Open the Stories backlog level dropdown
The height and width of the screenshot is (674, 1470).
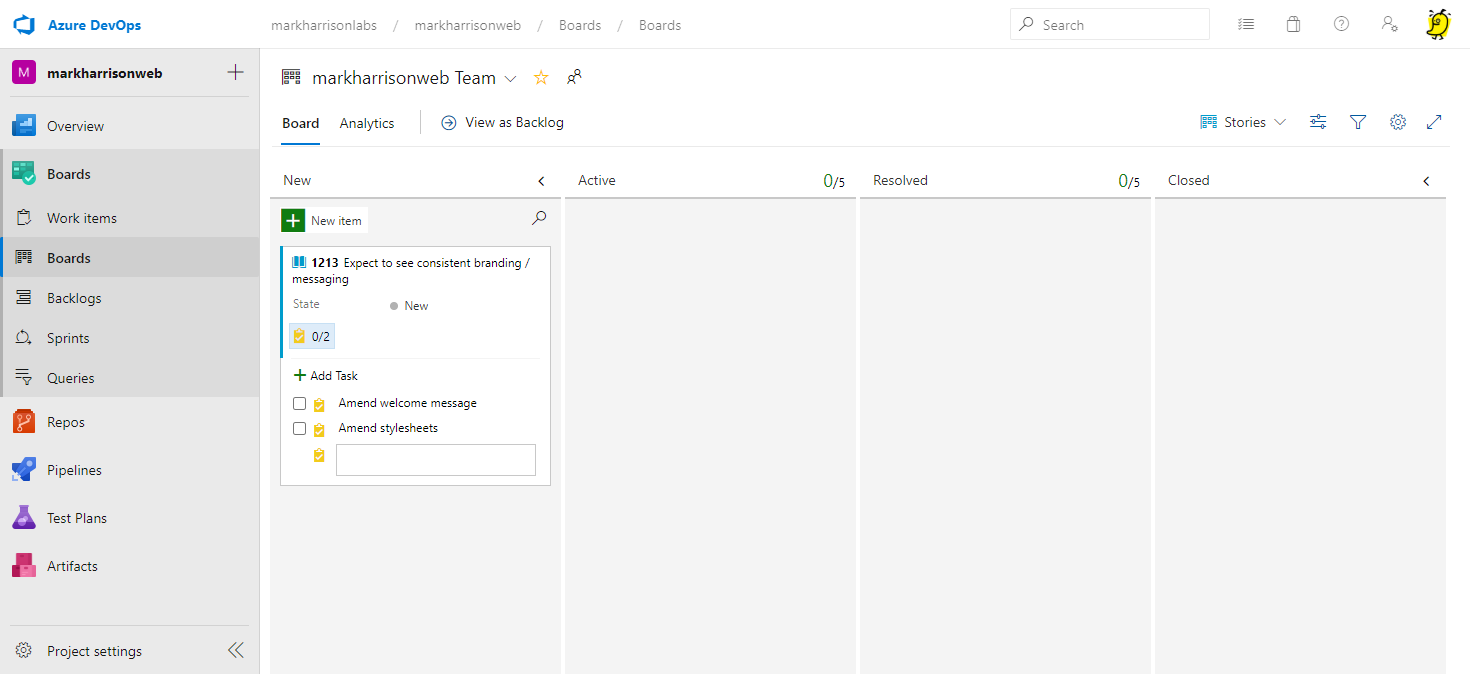pyautogui.click(x=1244, y=122)
